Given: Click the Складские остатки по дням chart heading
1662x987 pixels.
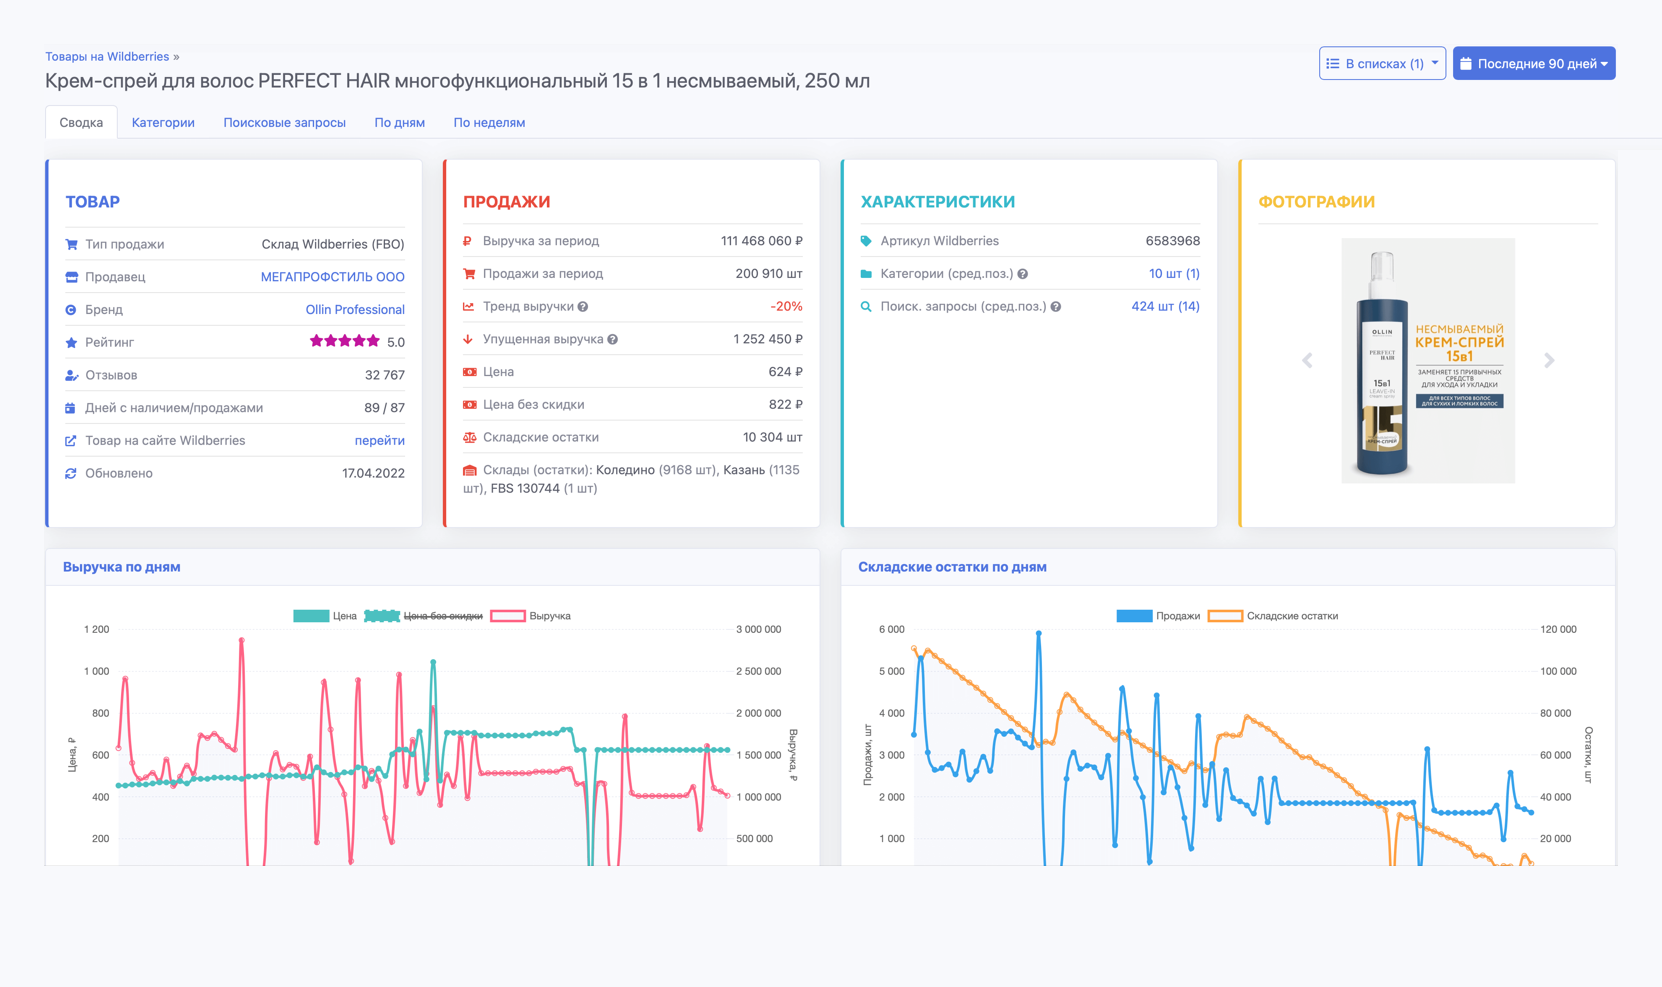Looking at the screenshot, I should 952,567.
